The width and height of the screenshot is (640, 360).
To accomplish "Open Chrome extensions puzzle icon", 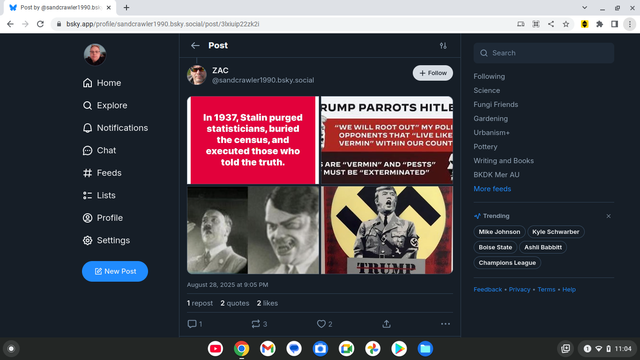I will pos(600,24).
